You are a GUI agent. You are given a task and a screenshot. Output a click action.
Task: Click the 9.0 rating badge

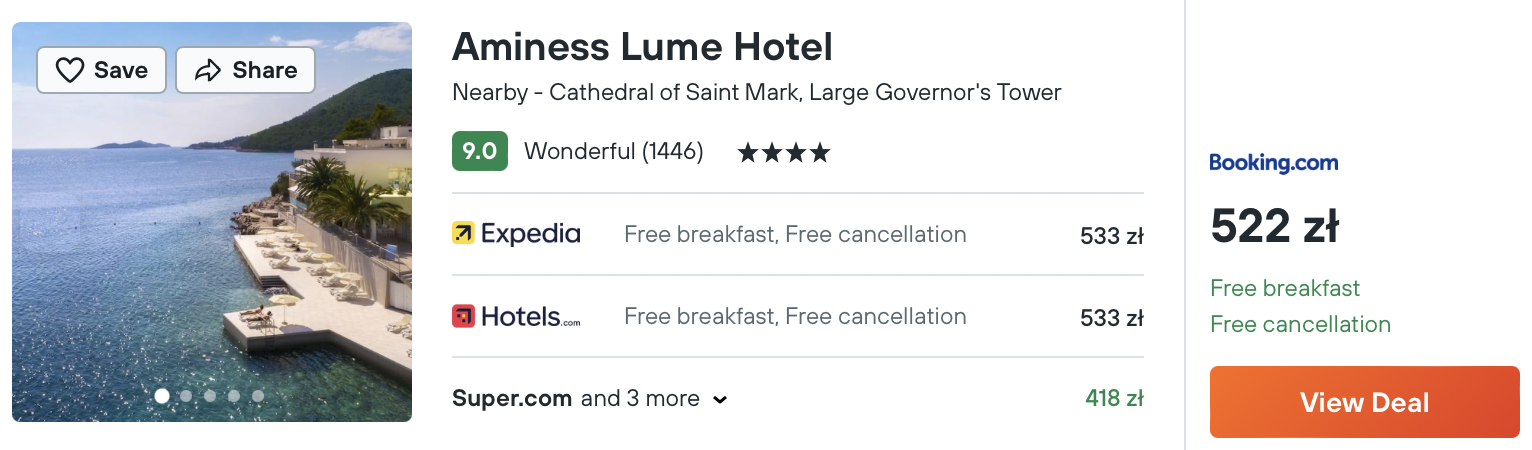point(480,152)
